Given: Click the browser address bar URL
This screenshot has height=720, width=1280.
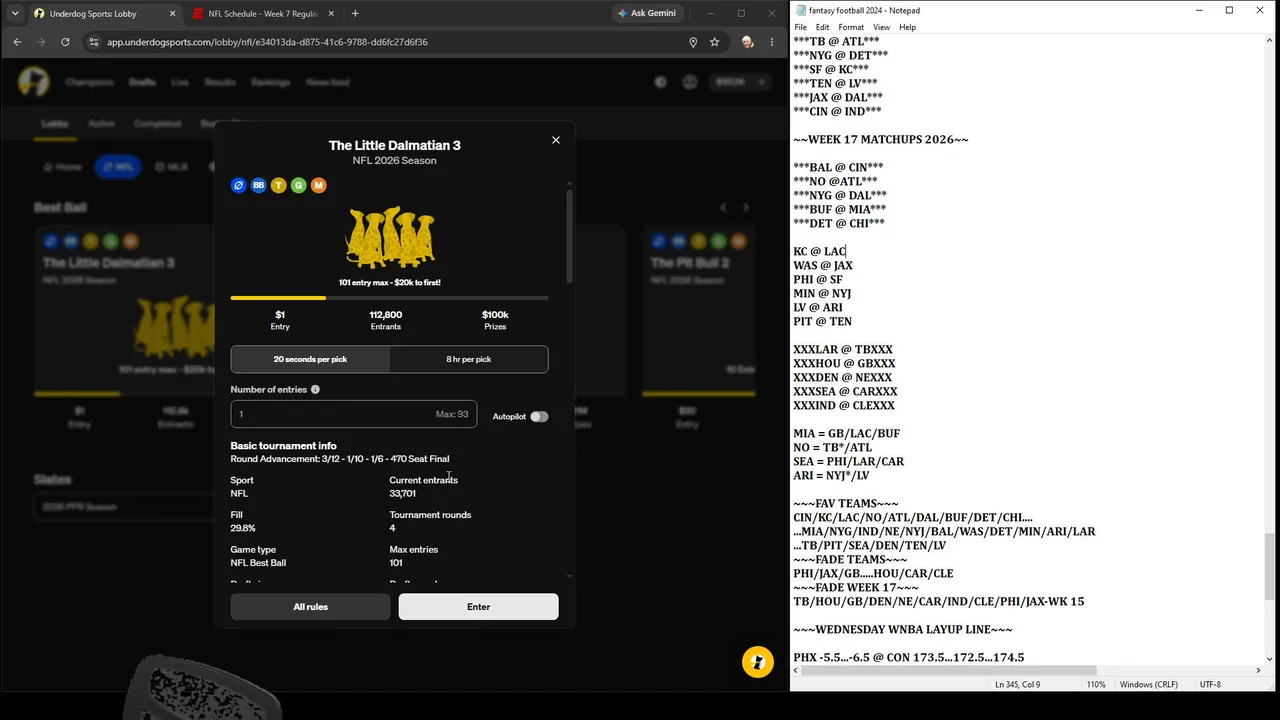Looking at the screenshot, I should tap(267, 42).
